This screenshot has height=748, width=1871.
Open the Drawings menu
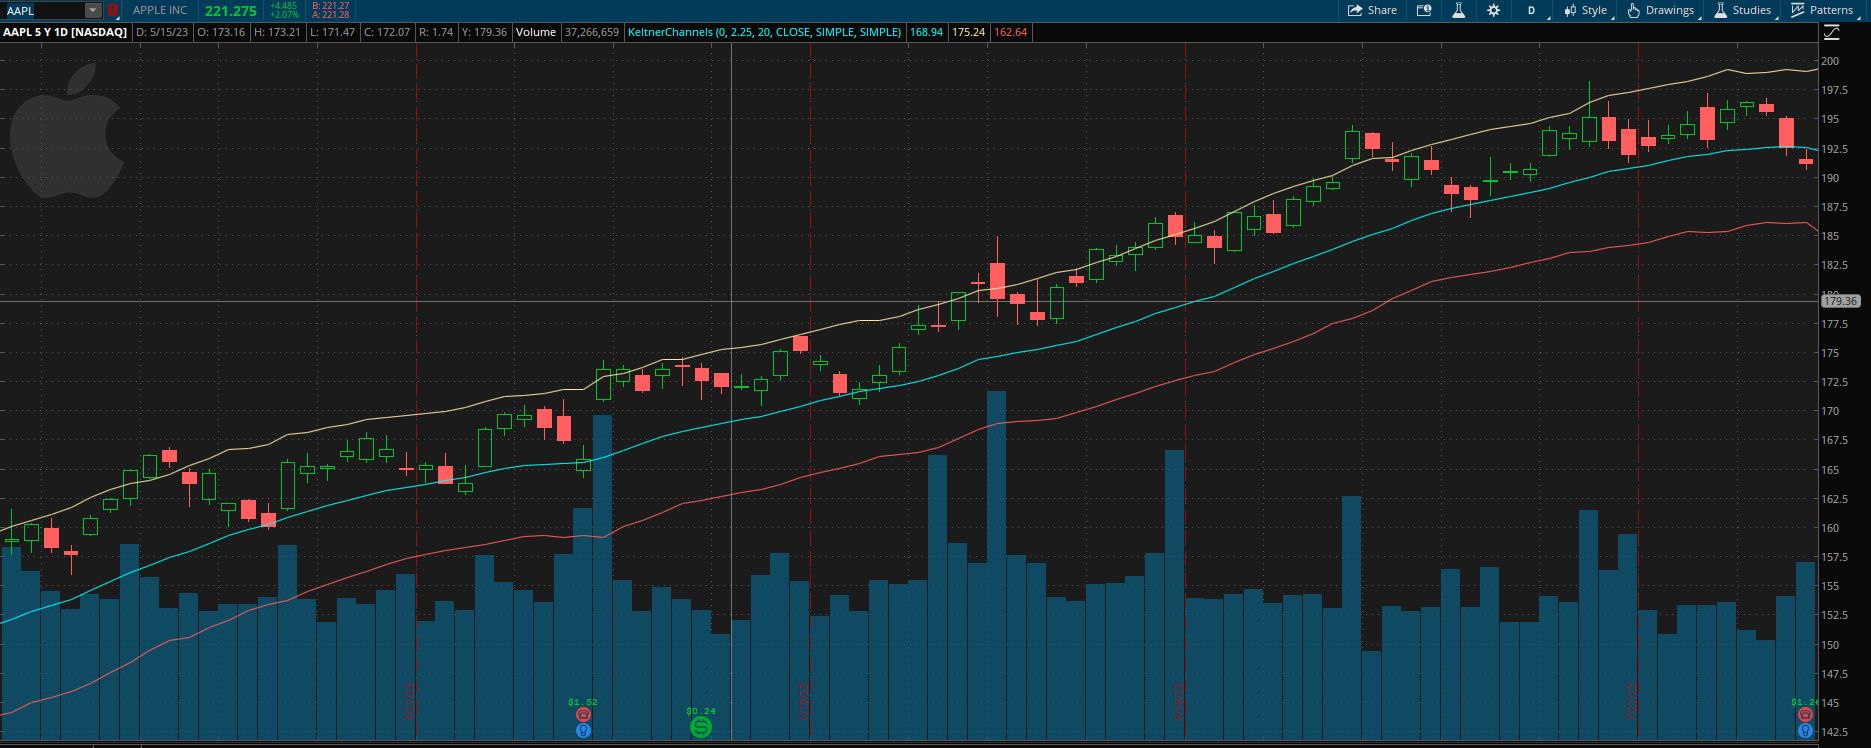click(x=1660, y=10)
